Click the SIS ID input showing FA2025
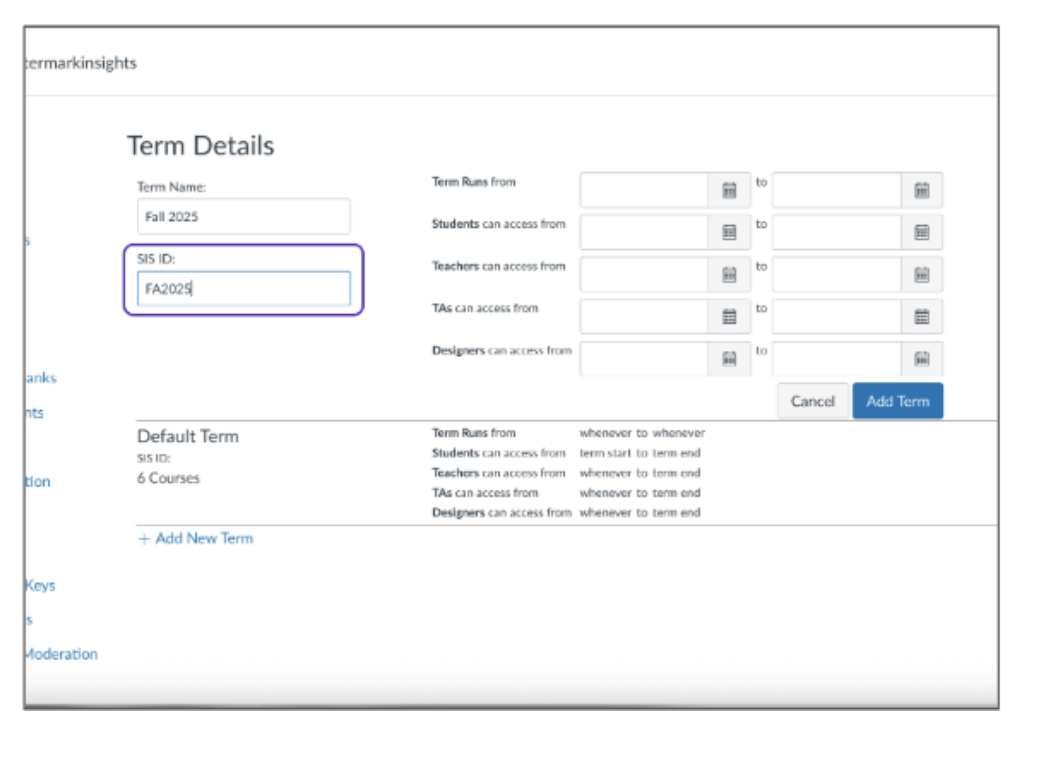1042x766 pixels. pyautogui.click(x=243, y=288)
